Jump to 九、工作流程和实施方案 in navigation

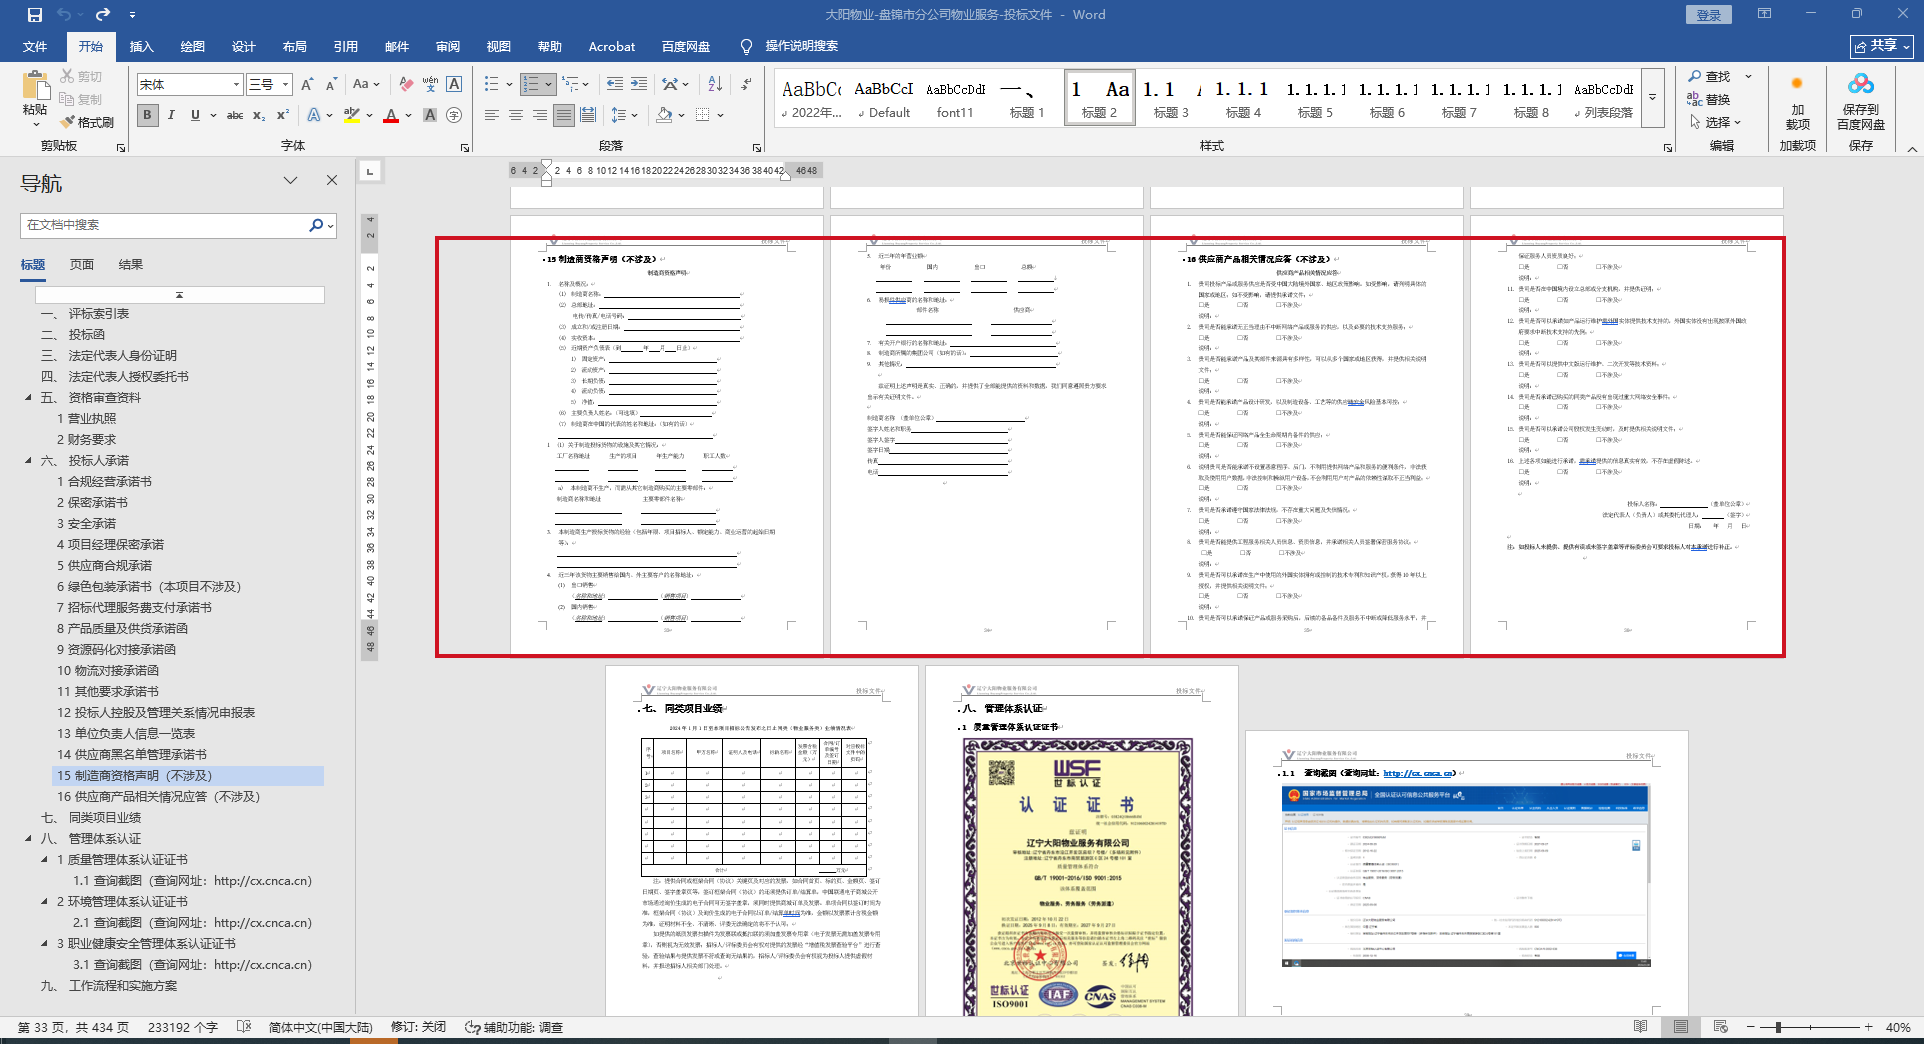coord(109,986)
